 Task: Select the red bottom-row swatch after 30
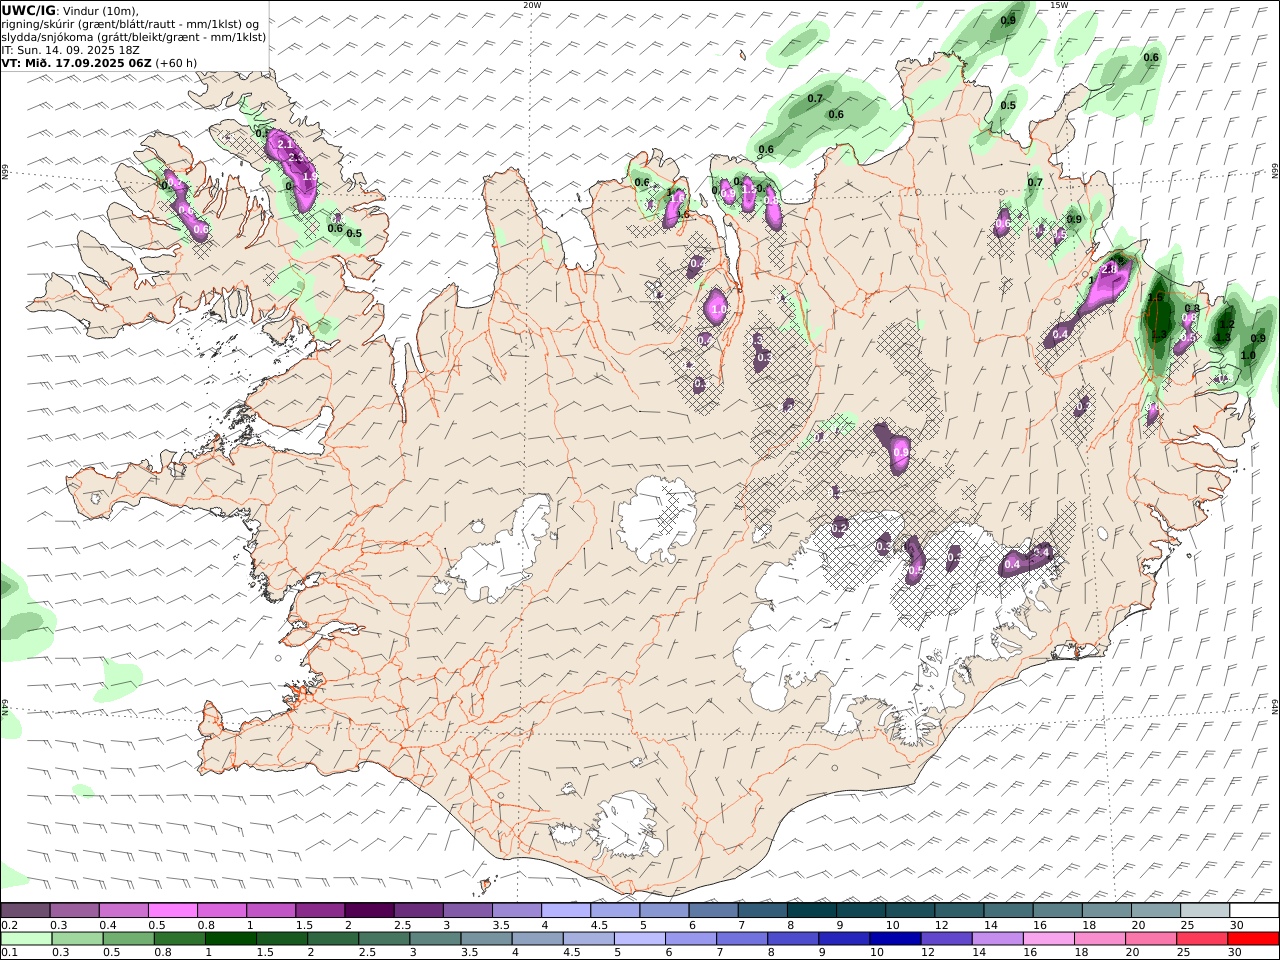[x=1253, y=938]
